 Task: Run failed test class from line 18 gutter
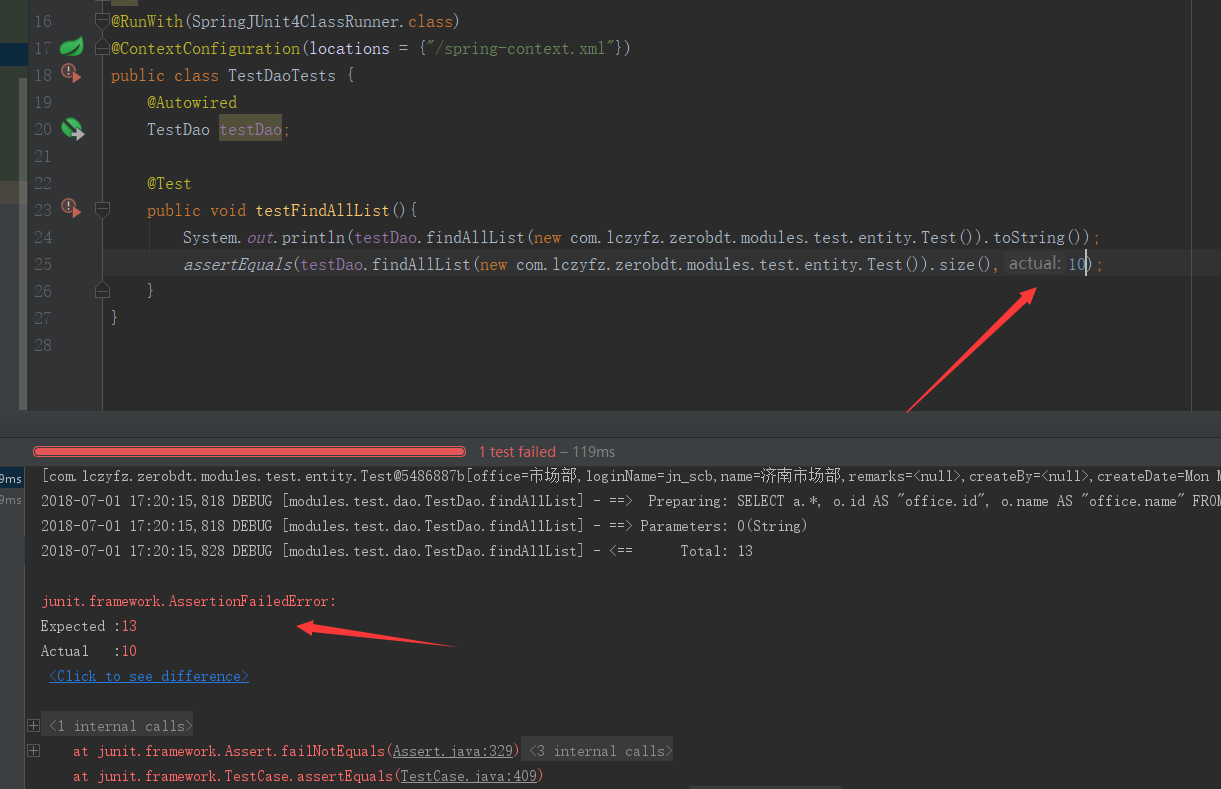point(71,73)
